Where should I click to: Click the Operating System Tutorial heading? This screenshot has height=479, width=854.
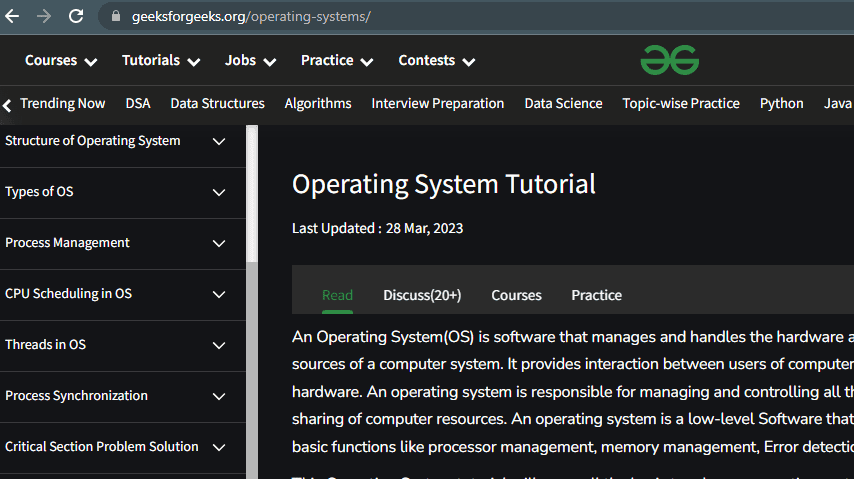tap(443, 184)
